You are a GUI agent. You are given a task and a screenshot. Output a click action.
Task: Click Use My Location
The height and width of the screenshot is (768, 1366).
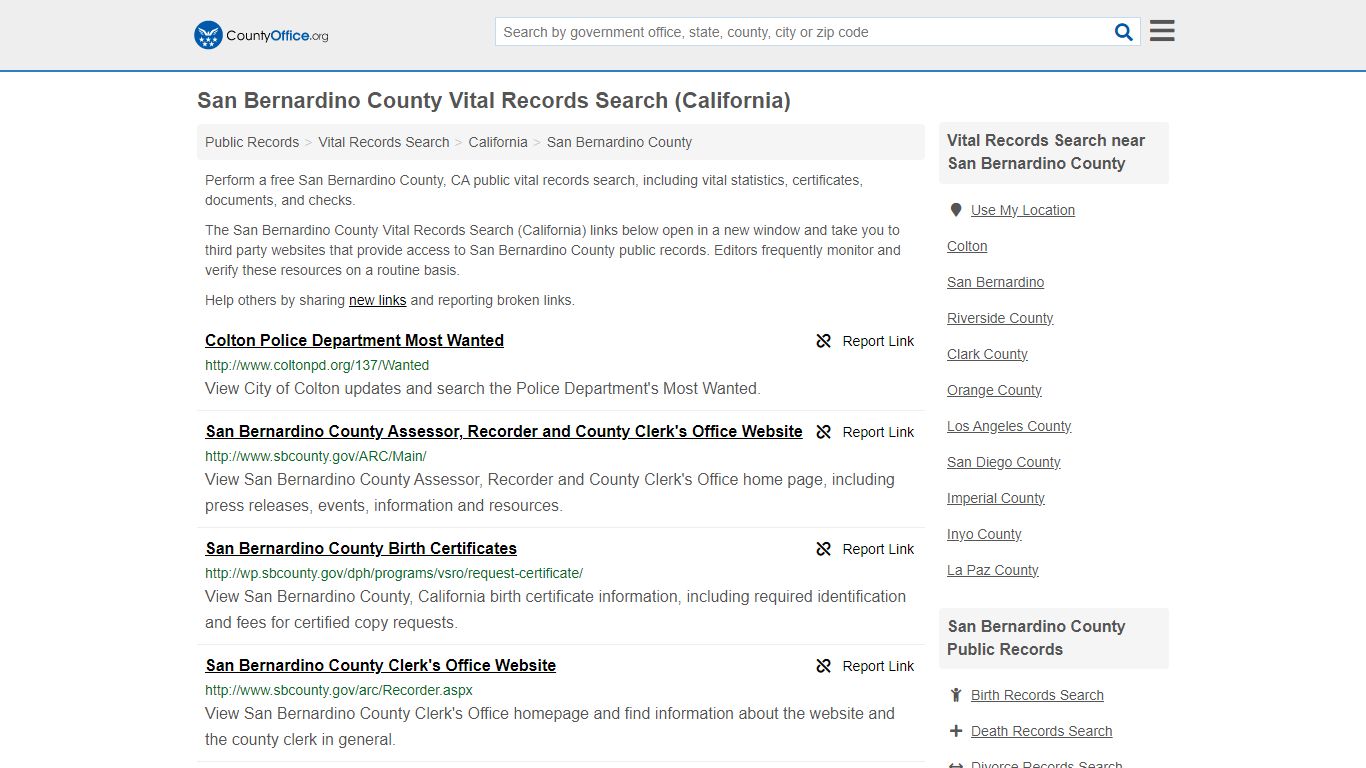1023,210
